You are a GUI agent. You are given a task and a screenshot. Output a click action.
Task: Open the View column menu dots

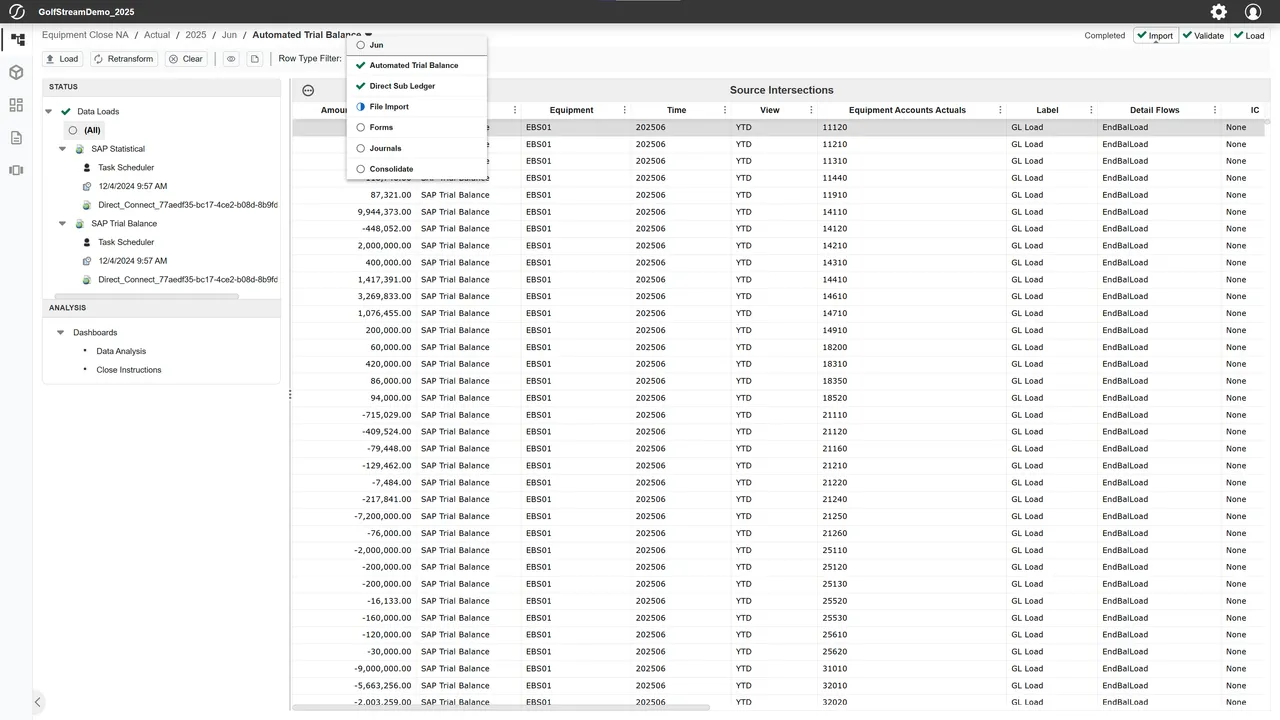coord(811,110)
